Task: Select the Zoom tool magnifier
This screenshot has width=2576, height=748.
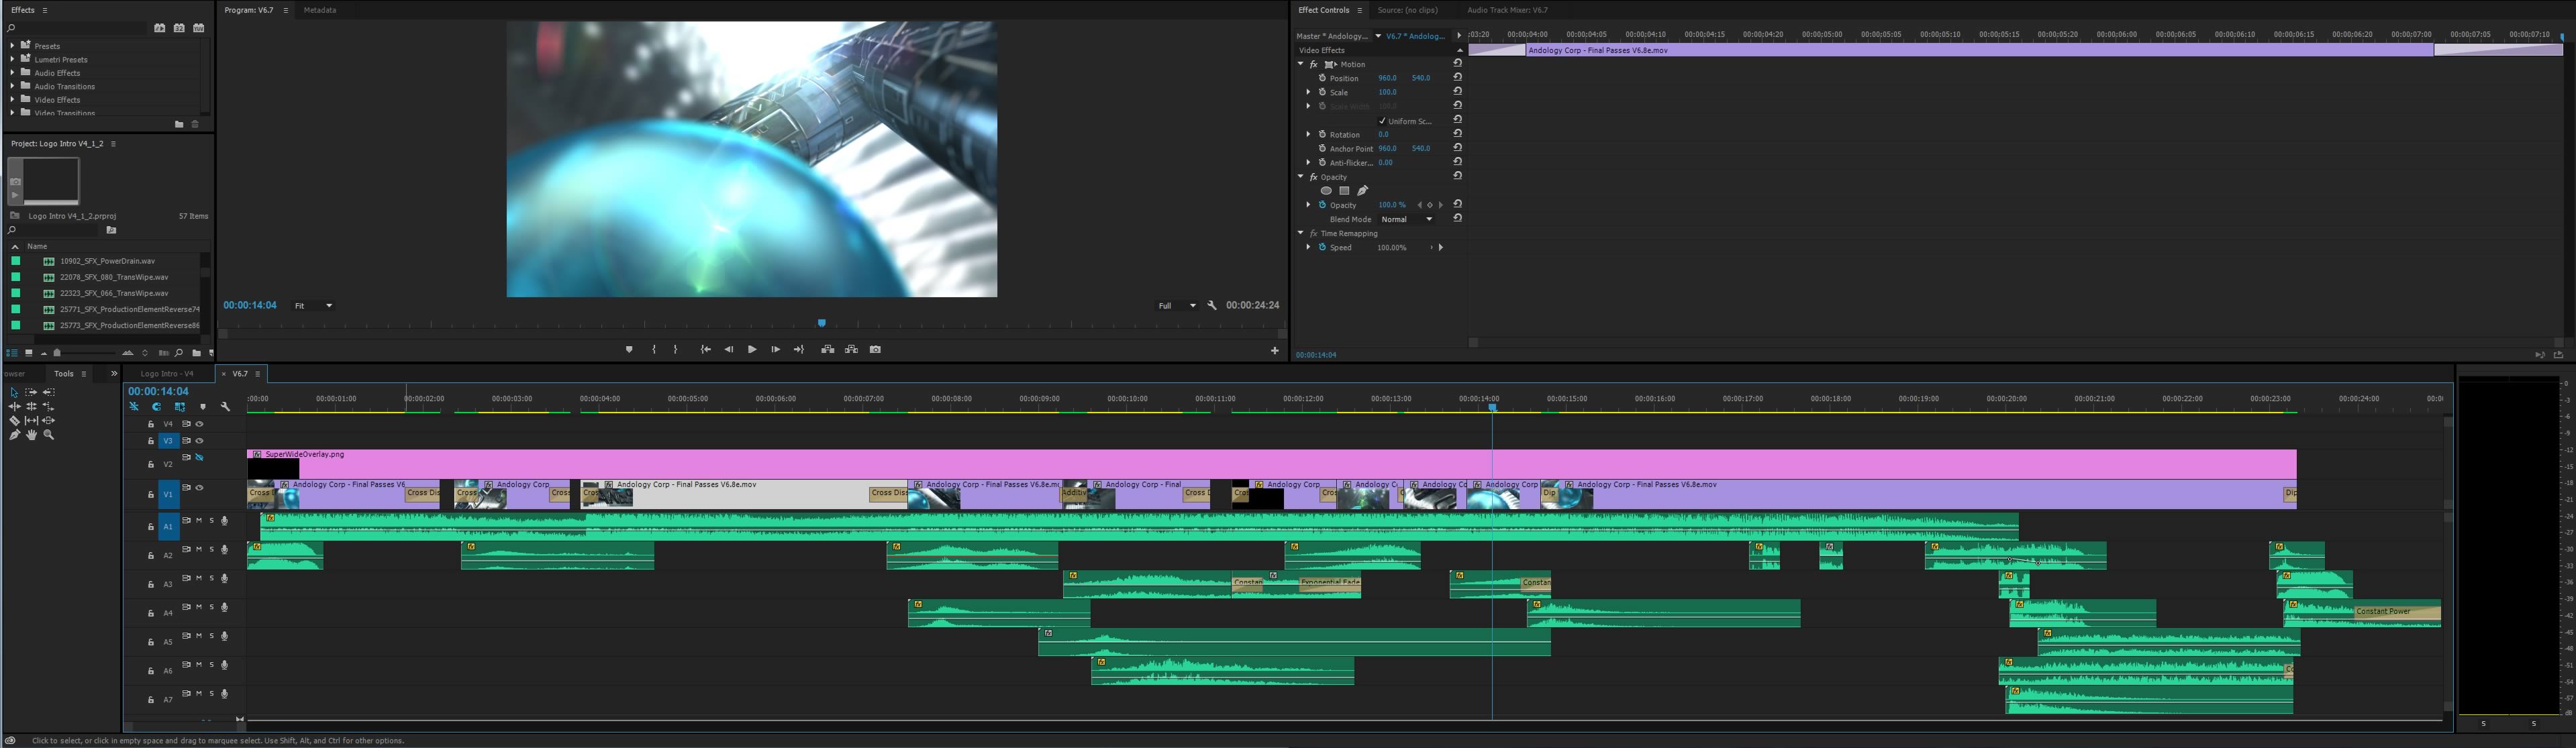Action: click(x=49, y=435)
